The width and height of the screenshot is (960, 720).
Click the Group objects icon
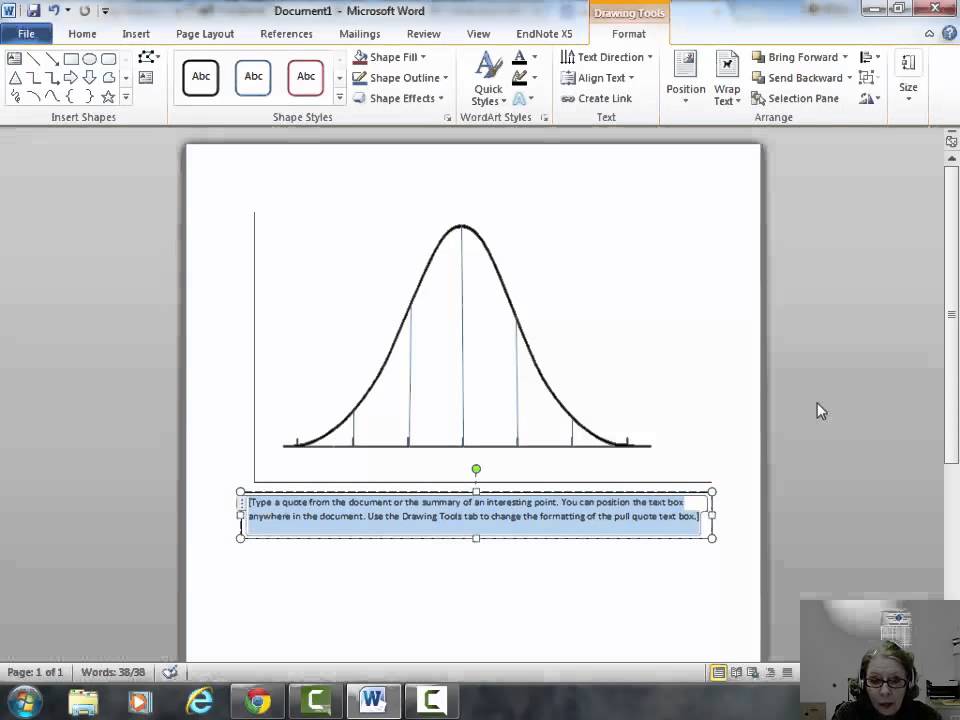pos(868,78)
